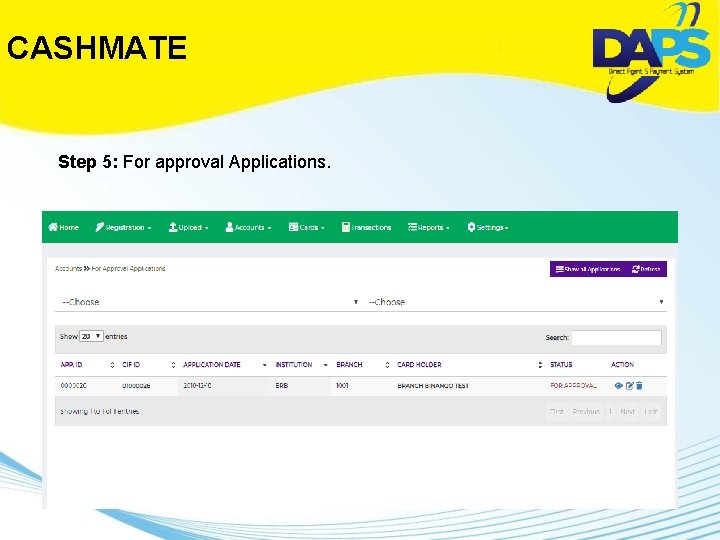The image size is (720, 540).
Task: Open the Accounts menu
Action: click(248, 227)
